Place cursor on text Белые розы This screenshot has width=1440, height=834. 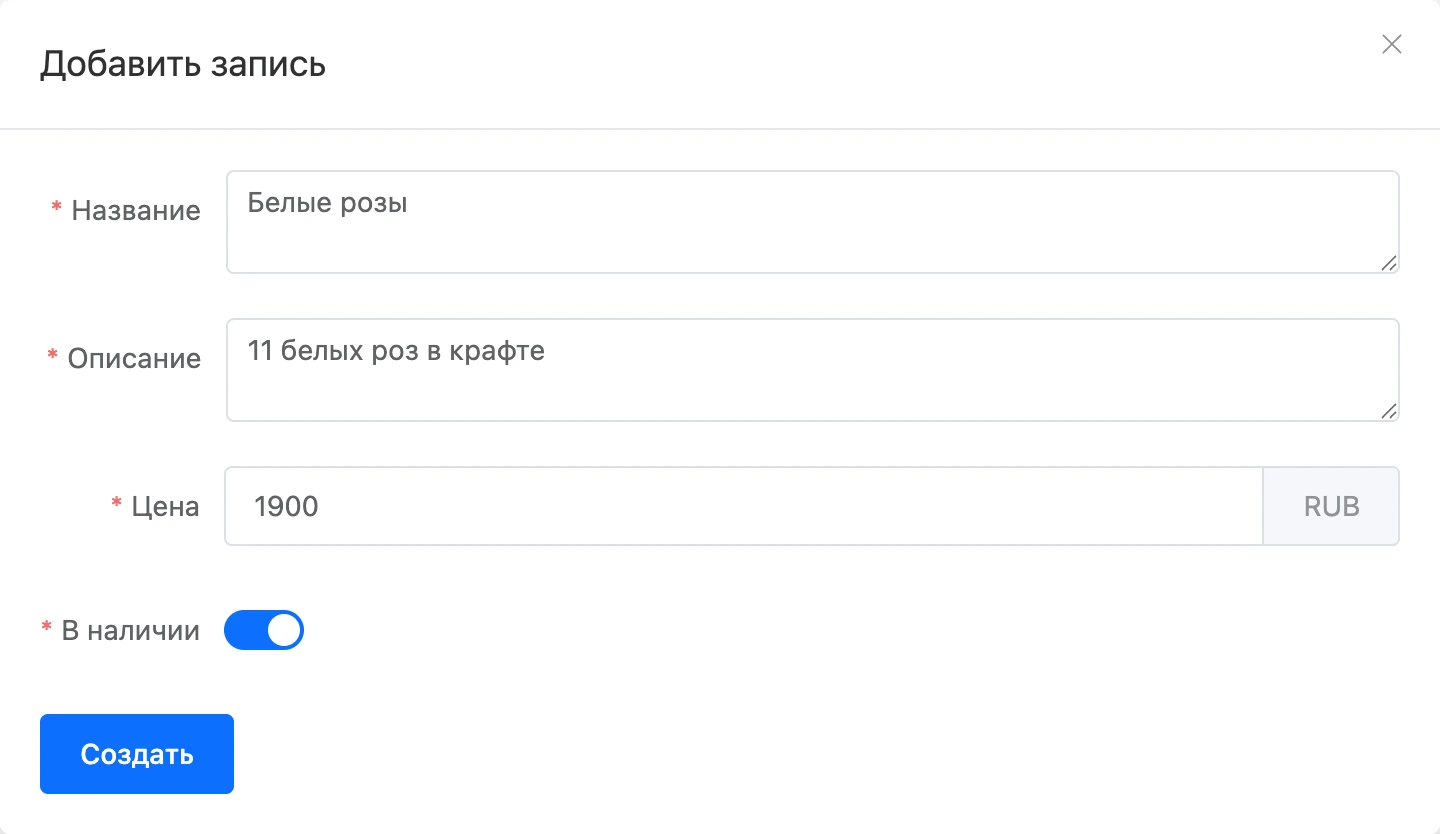(328, 204)
